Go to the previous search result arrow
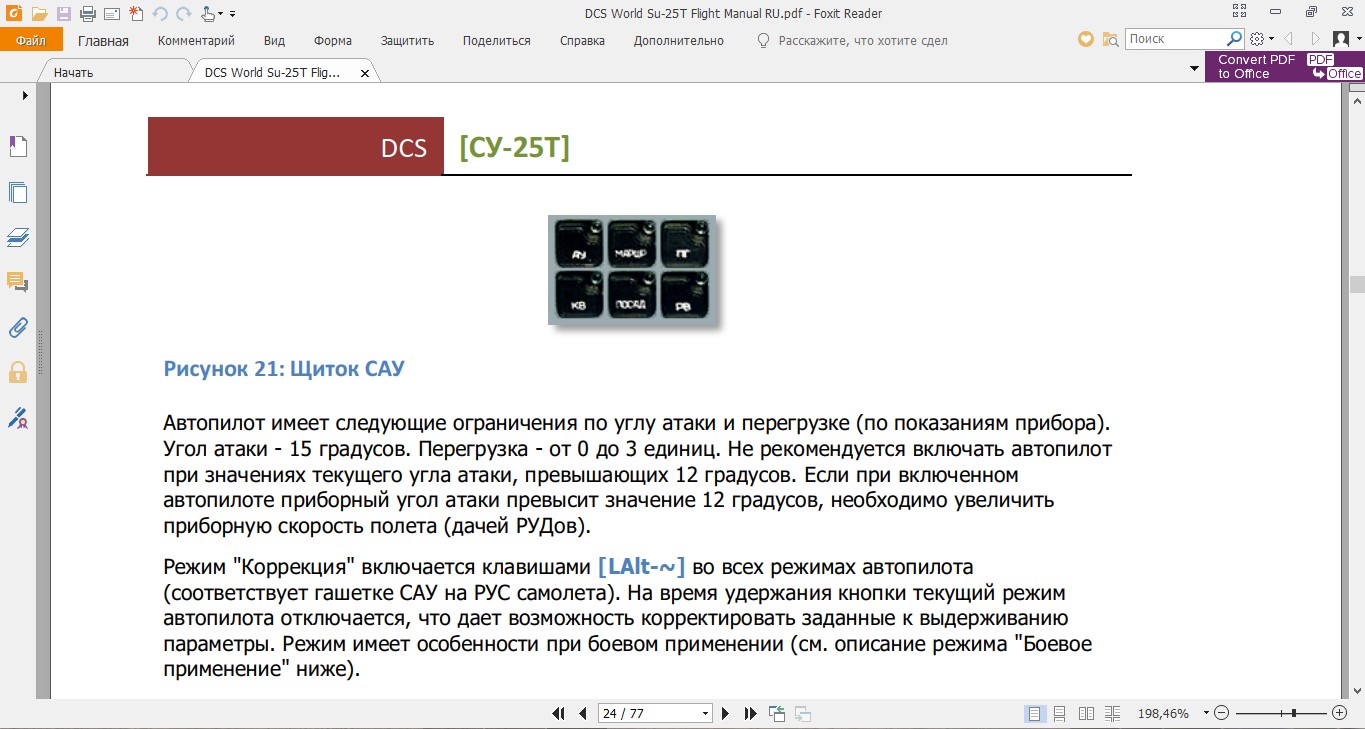The image size is (1365, 729). (1288, 40)
